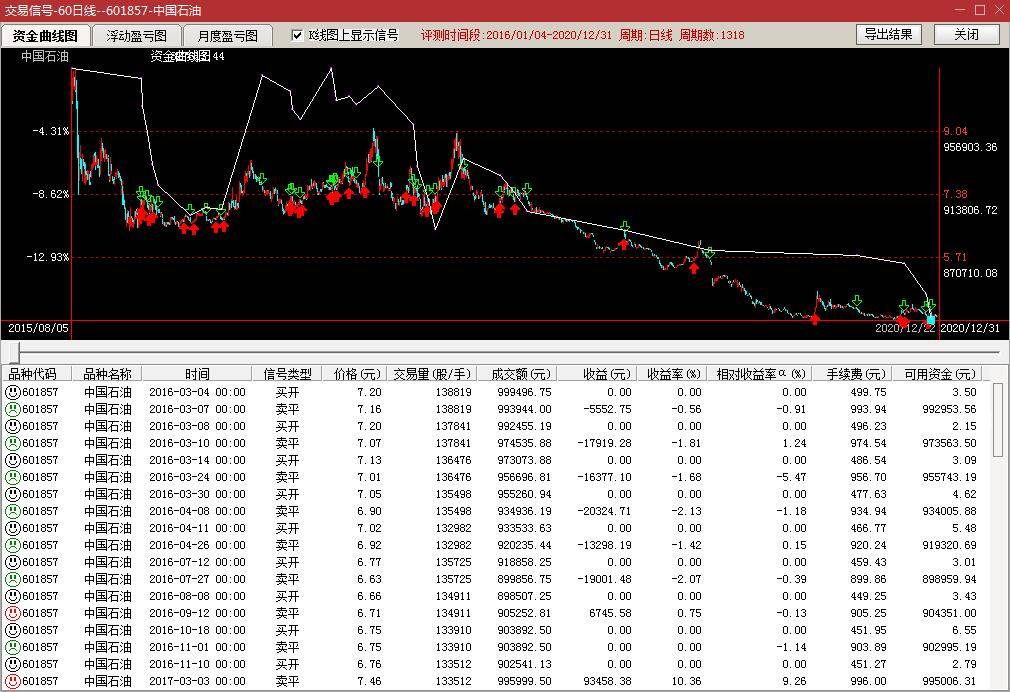Click face icon of 2016-07-27 row
This screenshot has height=692, width=1010.
(x=13, y=579)
